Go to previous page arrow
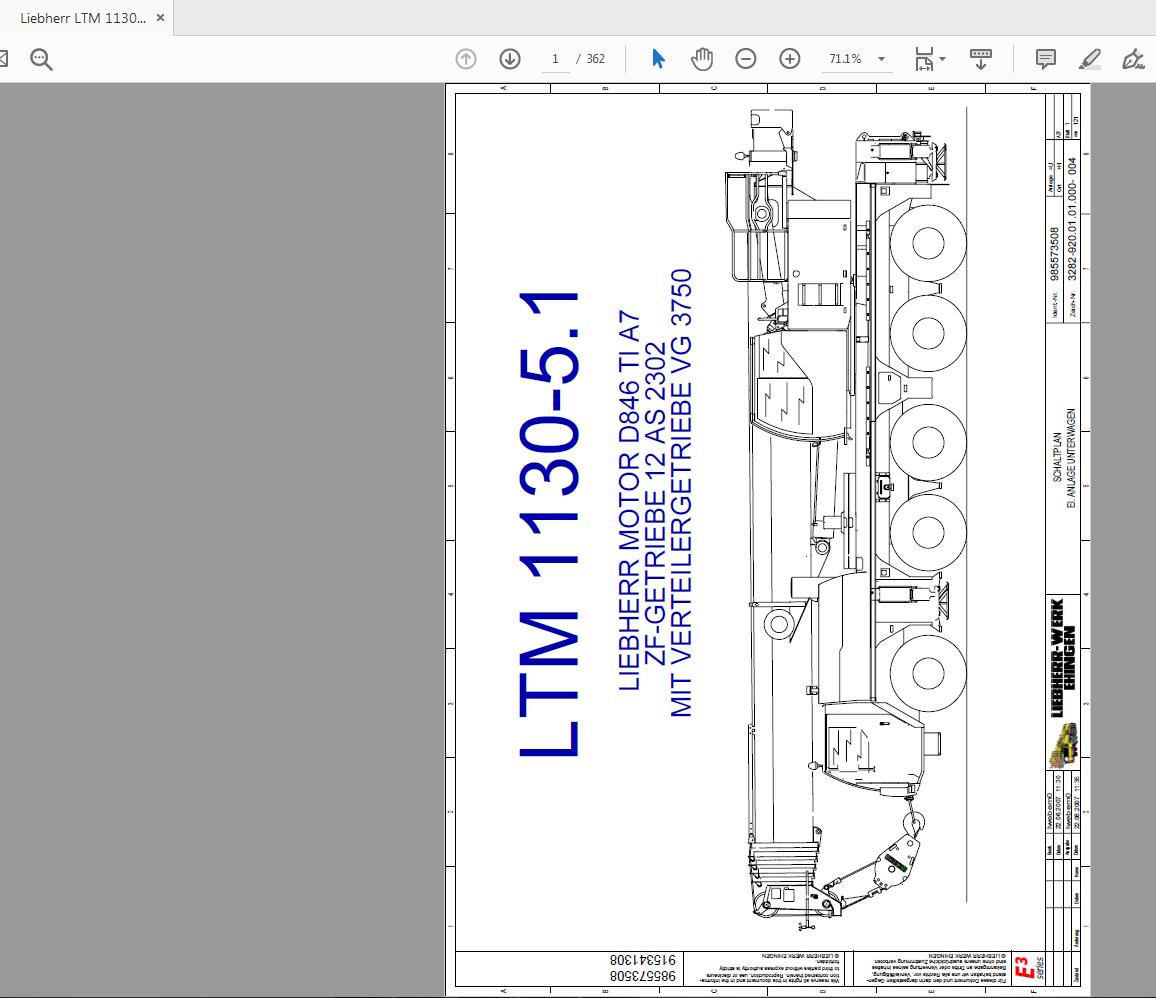The image size is (1156, 998). pos(466,59)
